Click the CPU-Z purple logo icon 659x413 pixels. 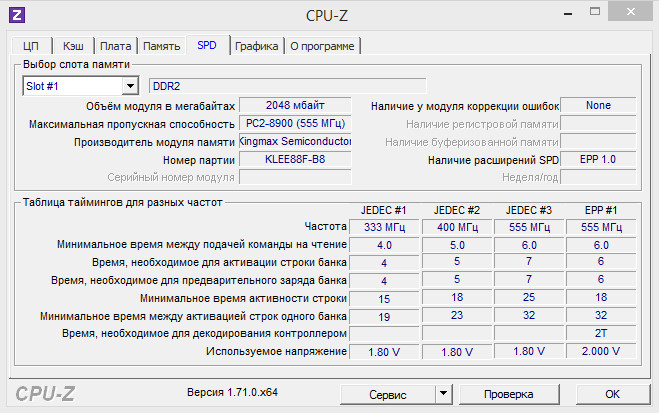[17, 15]
